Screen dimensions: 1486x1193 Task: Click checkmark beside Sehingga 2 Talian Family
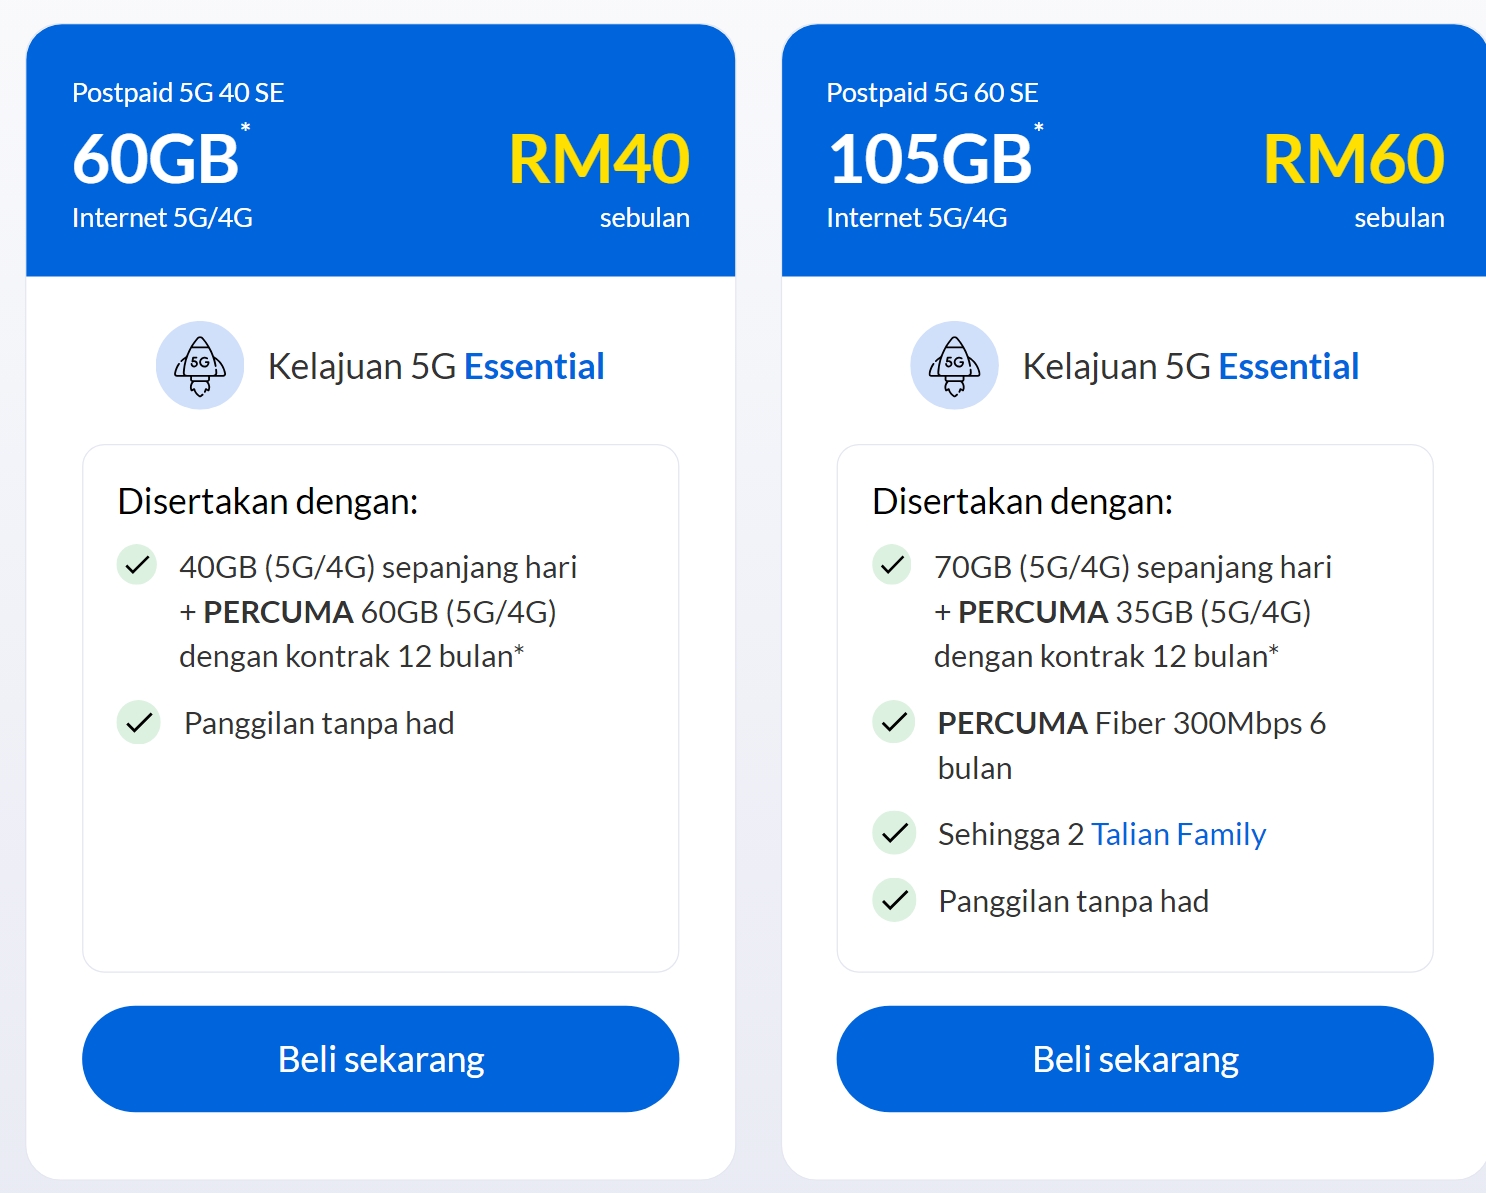894,833
